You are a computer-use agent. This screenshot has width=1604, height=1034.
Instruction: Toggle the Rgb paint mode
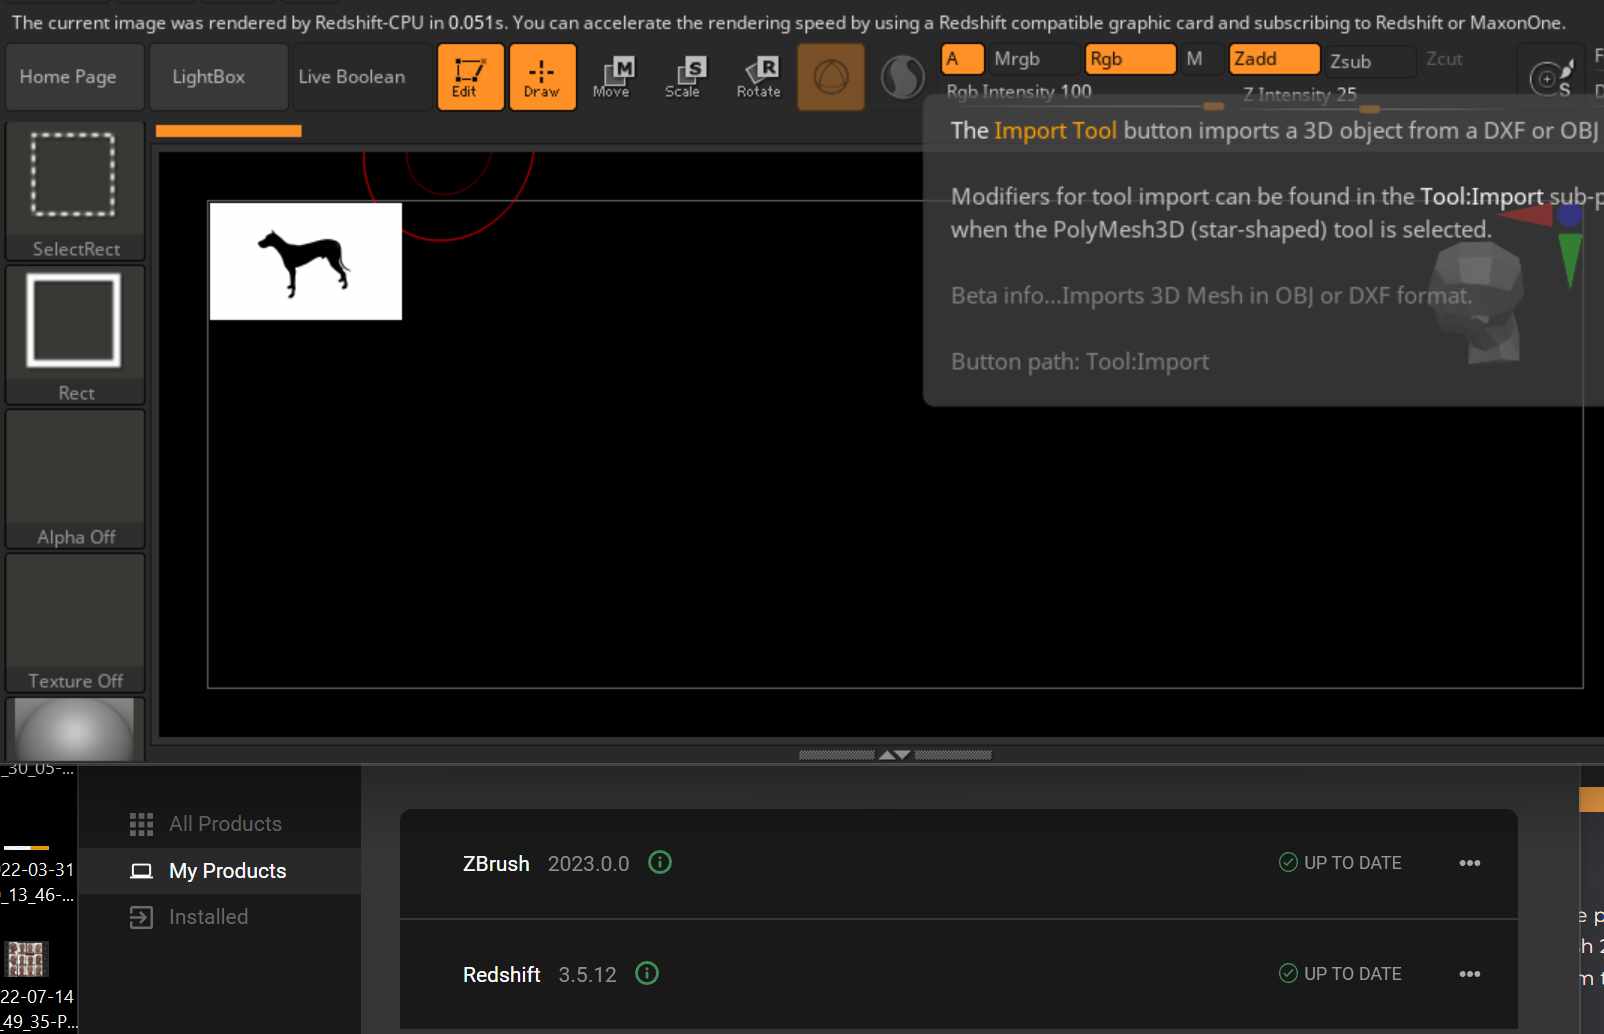pyautogui.click(x=1129, y=59)
